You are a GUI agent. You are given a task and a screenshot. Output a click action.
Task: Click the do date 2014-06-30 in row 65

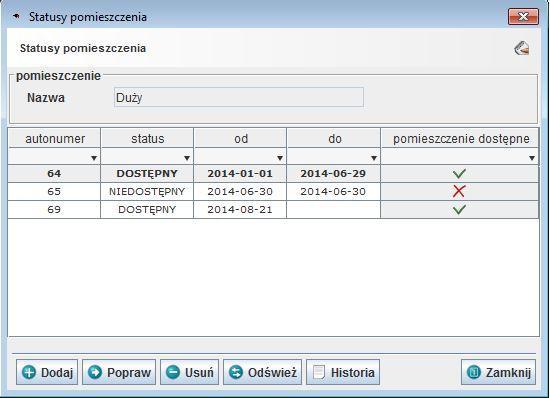point(333,191)
